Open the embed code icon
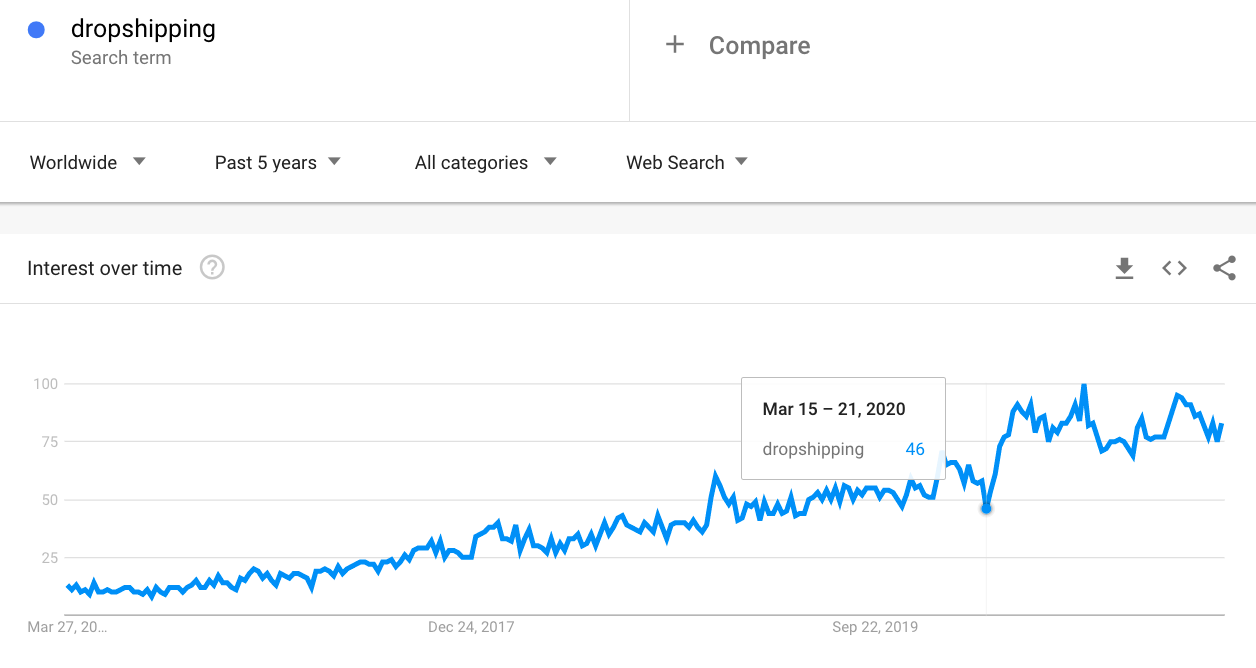This screenshot has width=1256, height=668. click(x=1174, y=268)
